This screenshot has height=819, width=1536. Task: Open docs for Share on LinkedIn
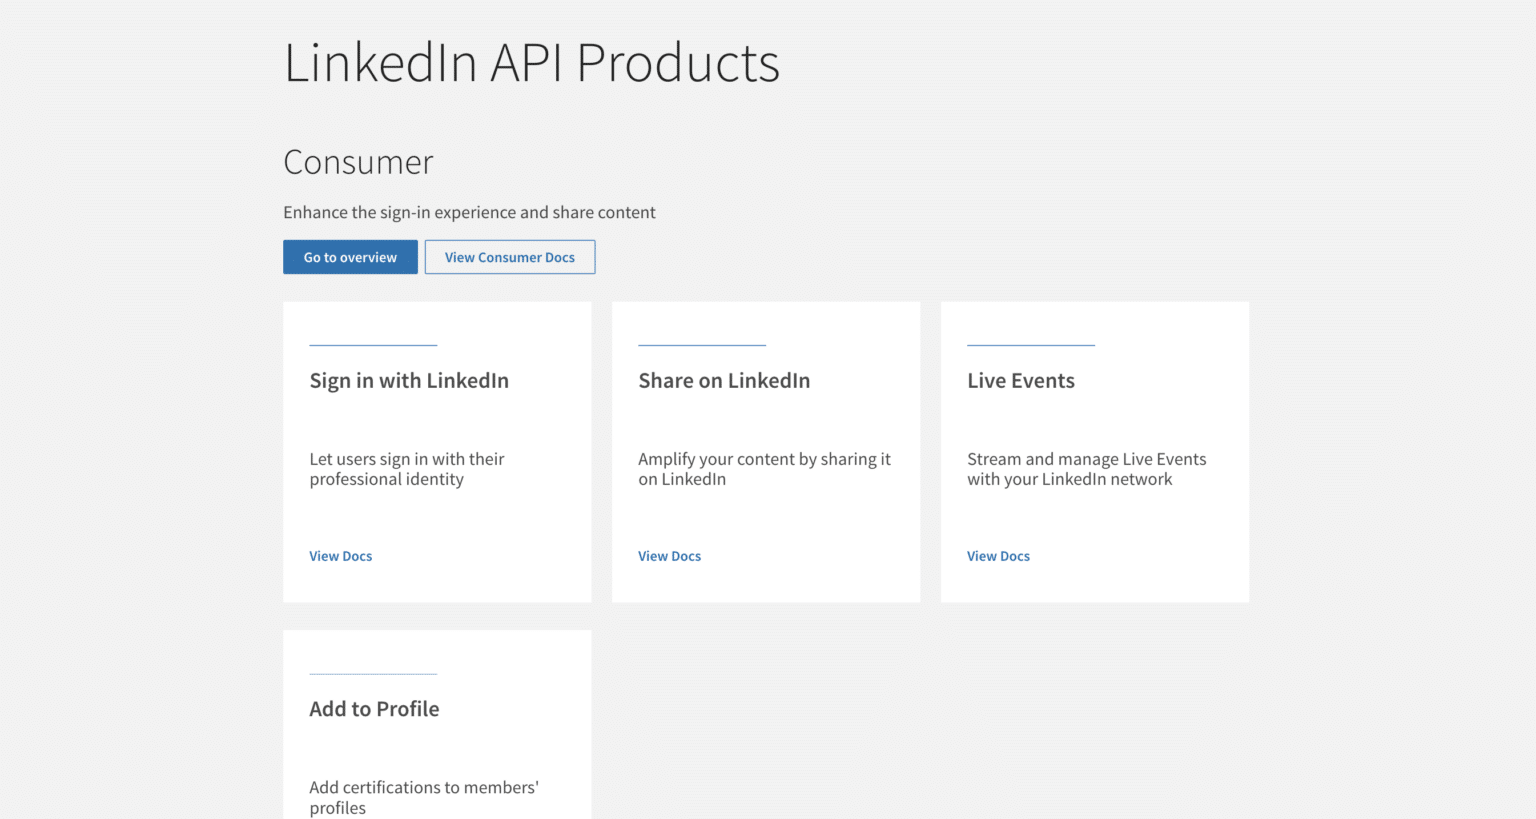(x=669, y=556)
